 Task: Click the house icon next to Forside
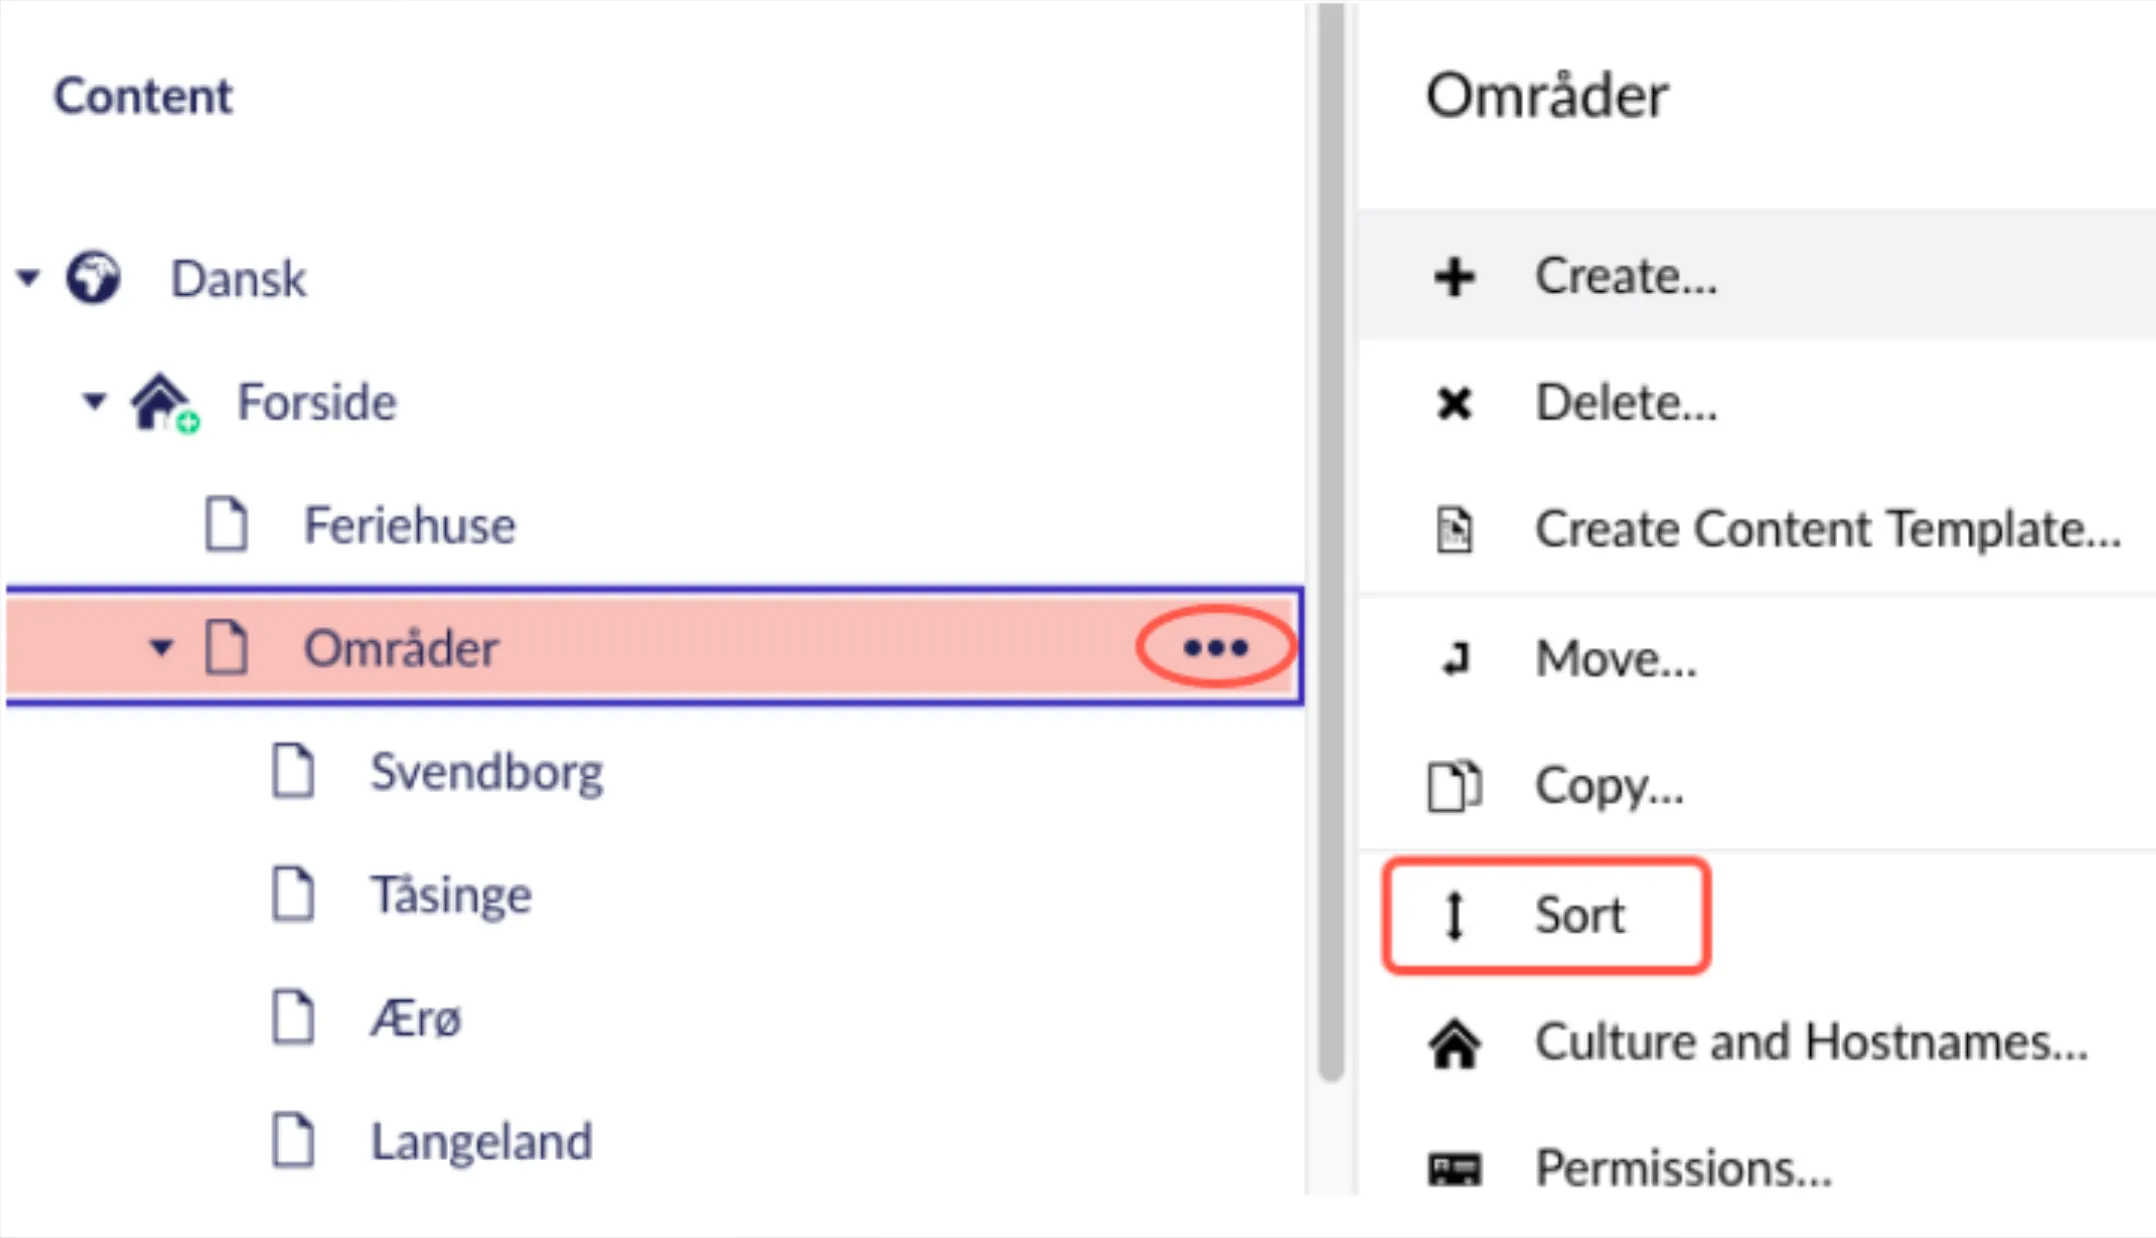click(x=164, y=402)
